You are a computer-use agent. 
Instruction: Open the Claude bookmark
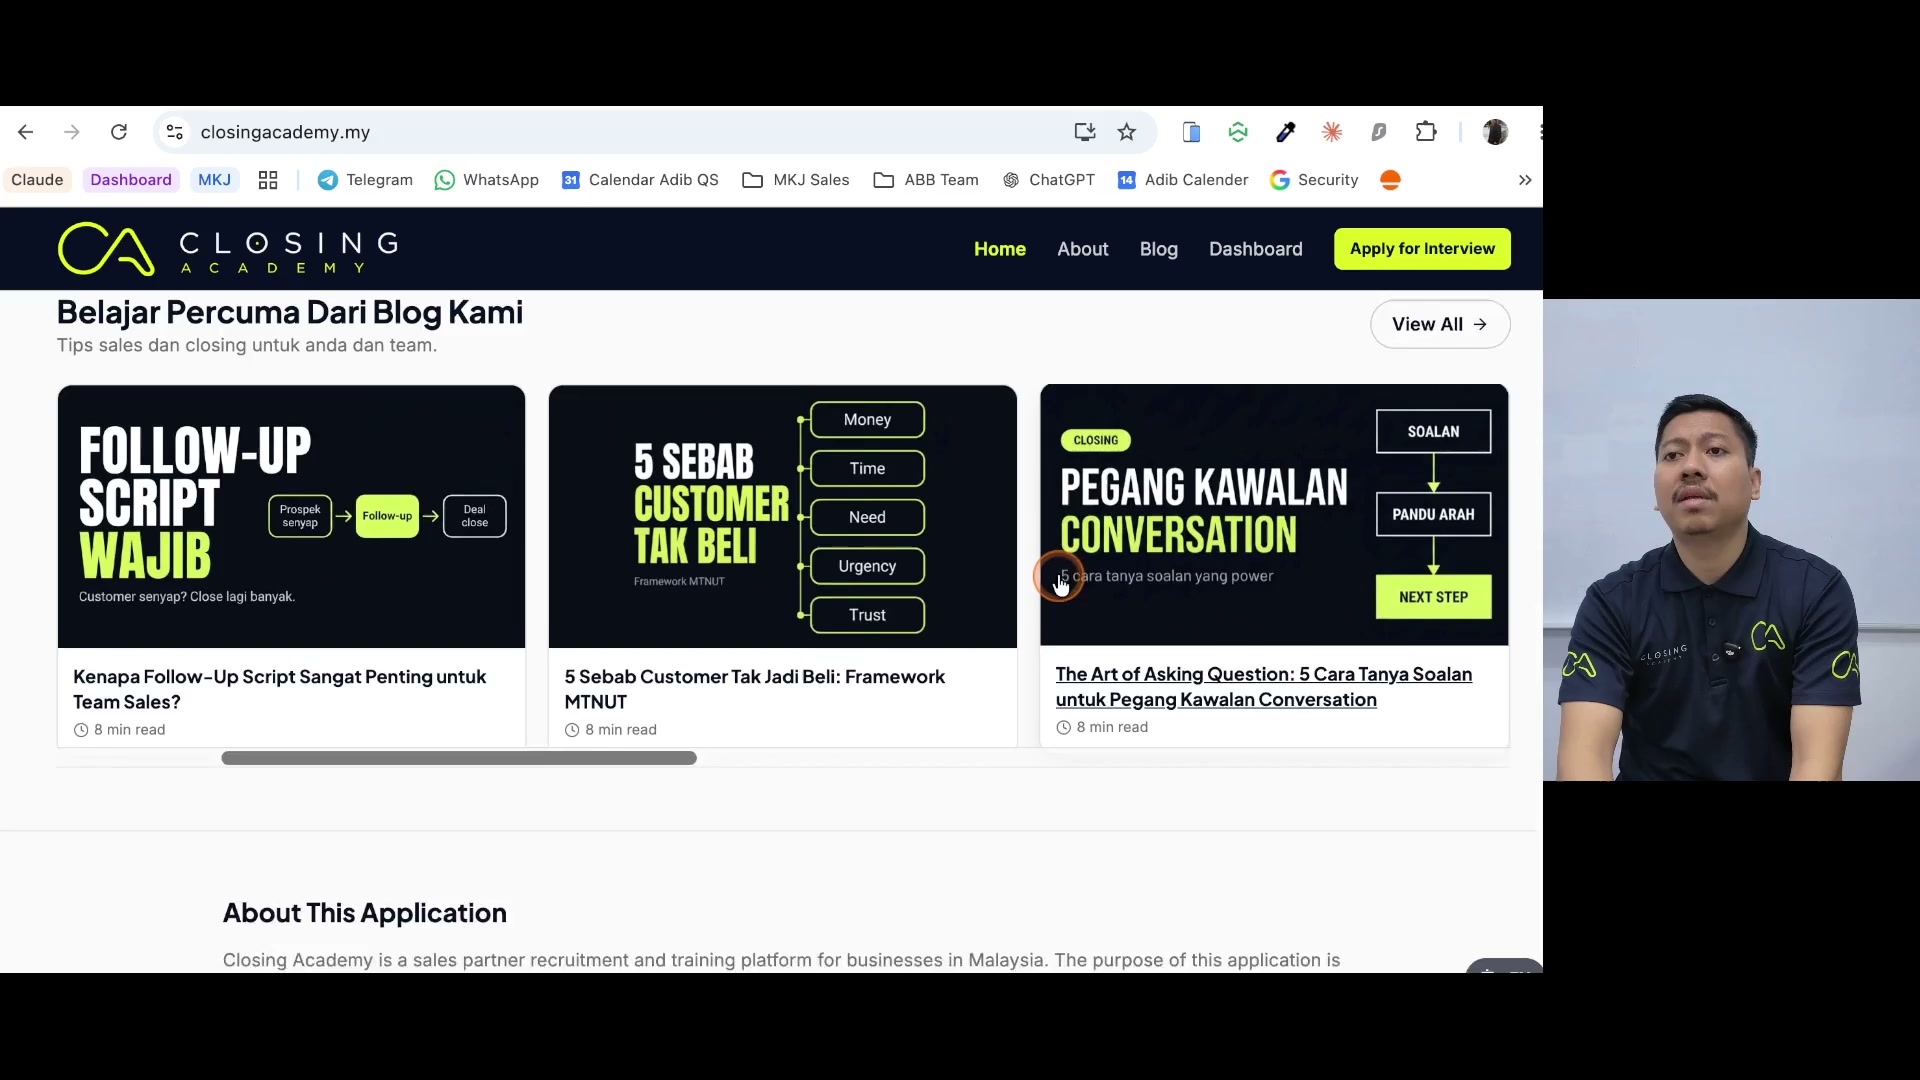(37, 180)
